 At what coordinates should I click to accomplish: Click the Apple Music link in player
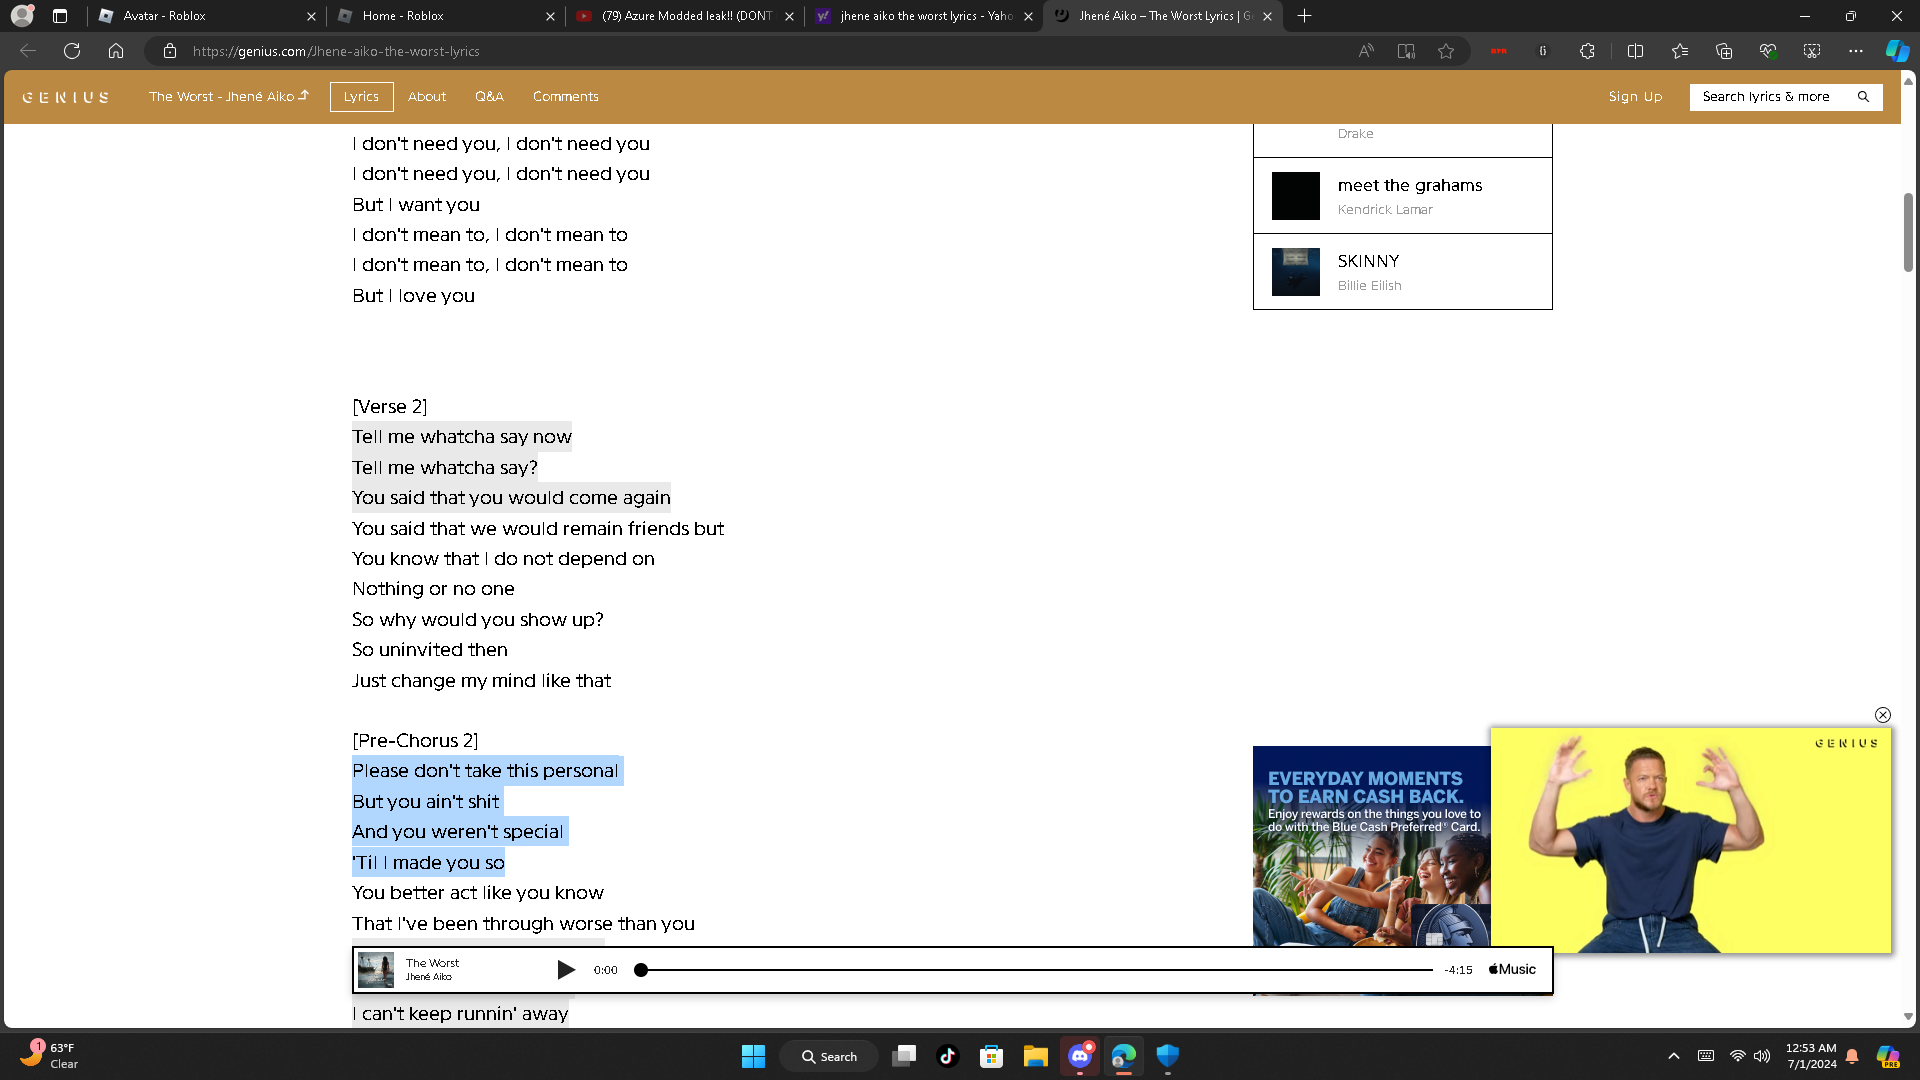(x=1512, y=970)
